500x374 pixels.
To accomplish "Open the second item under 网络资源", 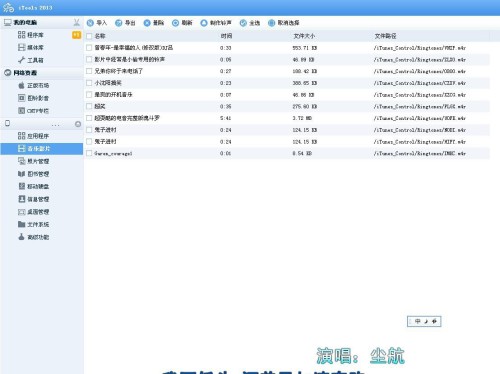I will point(33,98).
